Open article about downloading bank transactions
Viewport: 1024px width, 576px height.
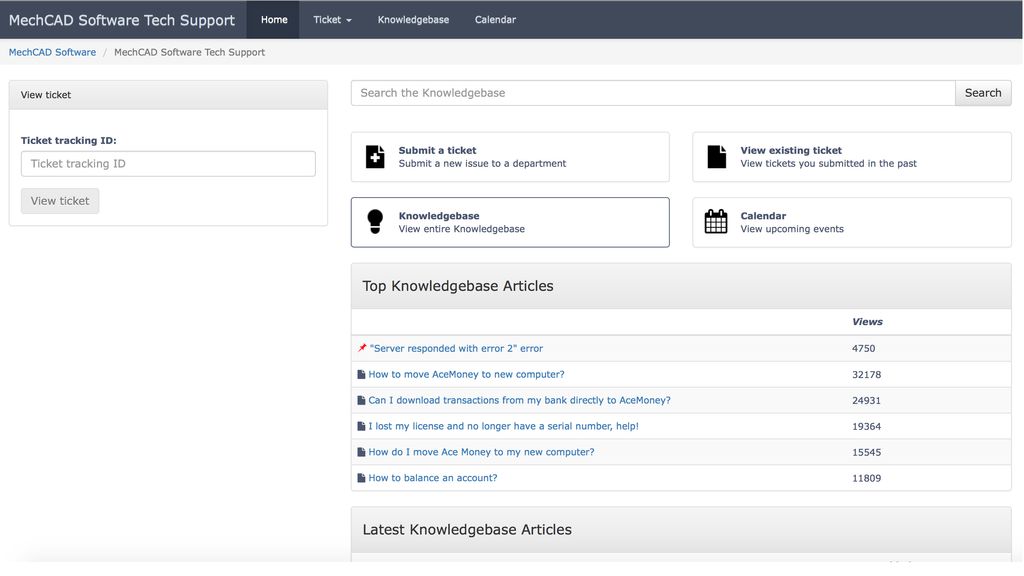pos(519,400)
